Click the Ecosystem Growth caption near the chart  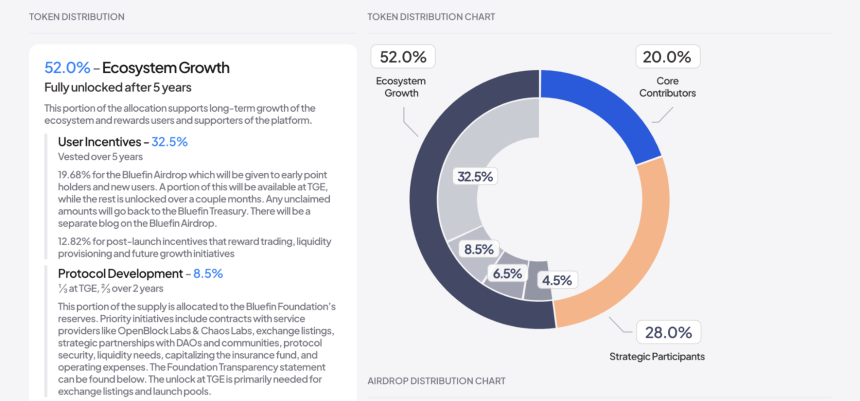point(401,87)
